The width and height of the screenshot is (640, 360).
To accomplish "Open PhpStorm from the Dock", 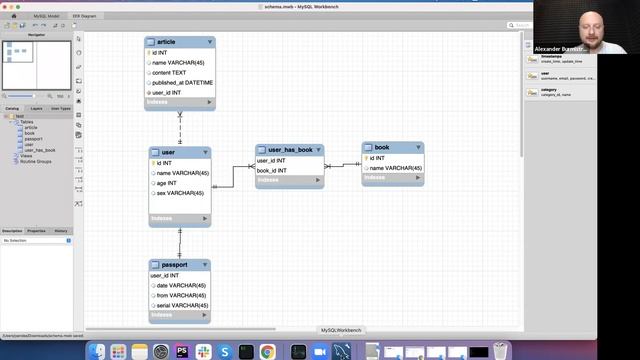I will (182, 351).
